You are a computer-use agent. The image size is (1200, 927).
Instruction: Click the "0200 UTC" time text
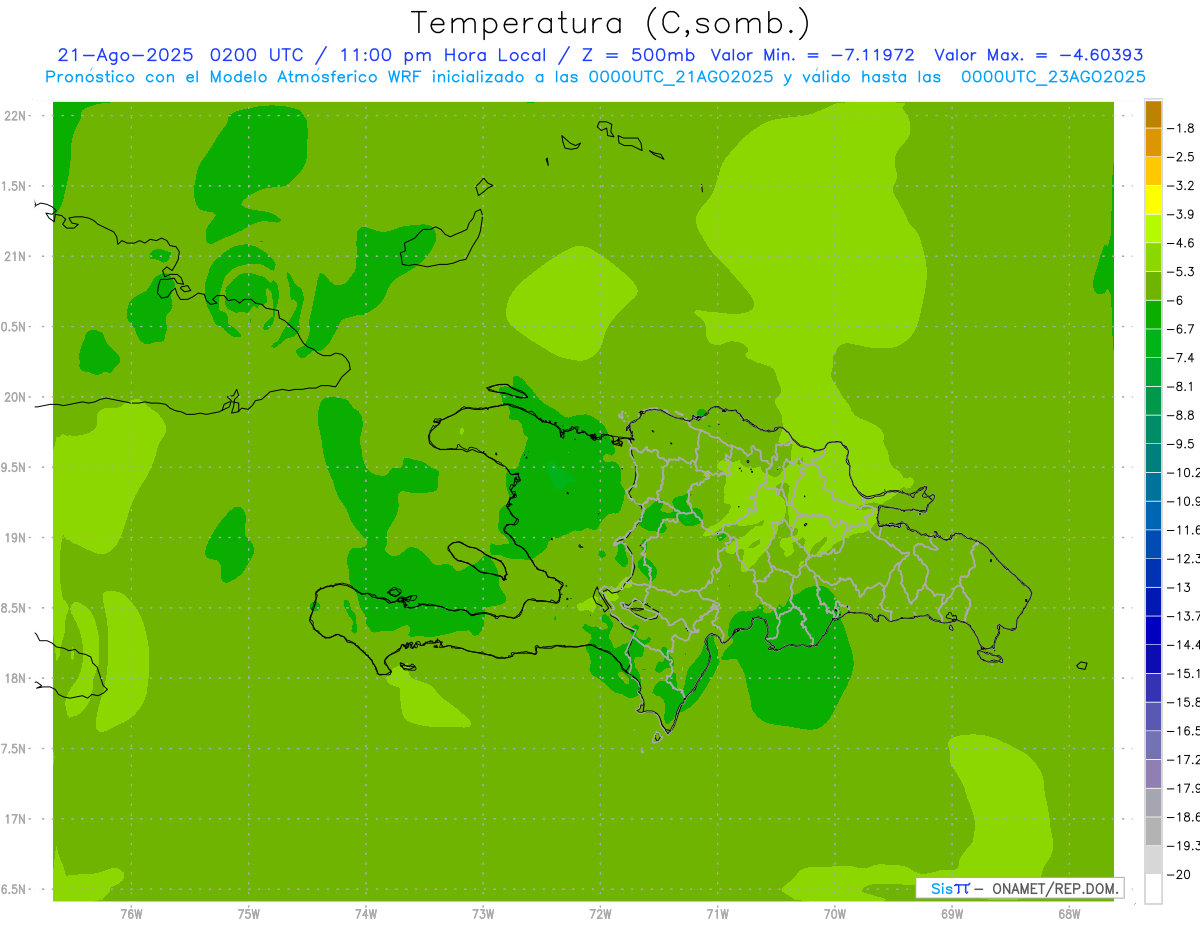tap(258, 55)
